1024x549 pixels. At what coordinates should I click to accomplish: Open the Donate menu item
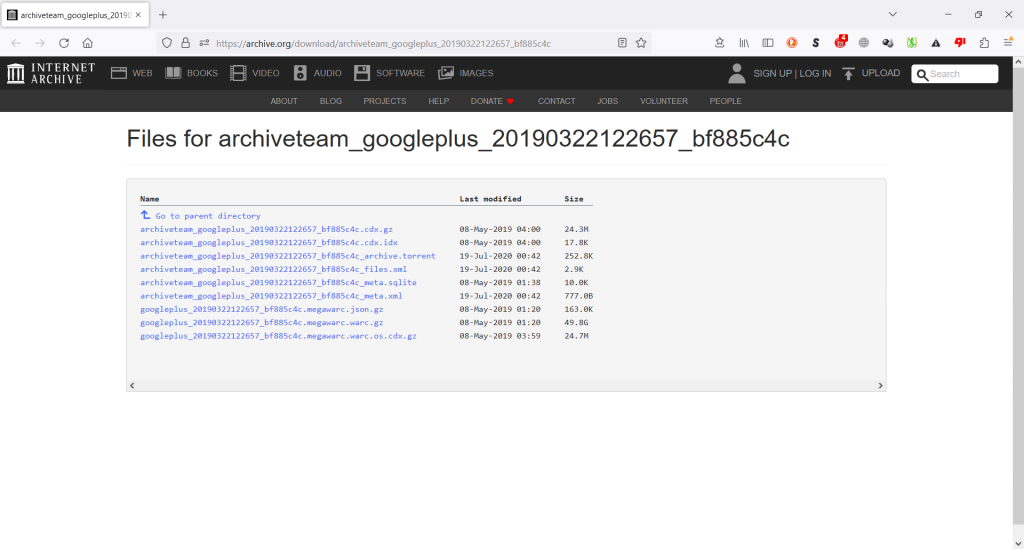coord(492,101)
